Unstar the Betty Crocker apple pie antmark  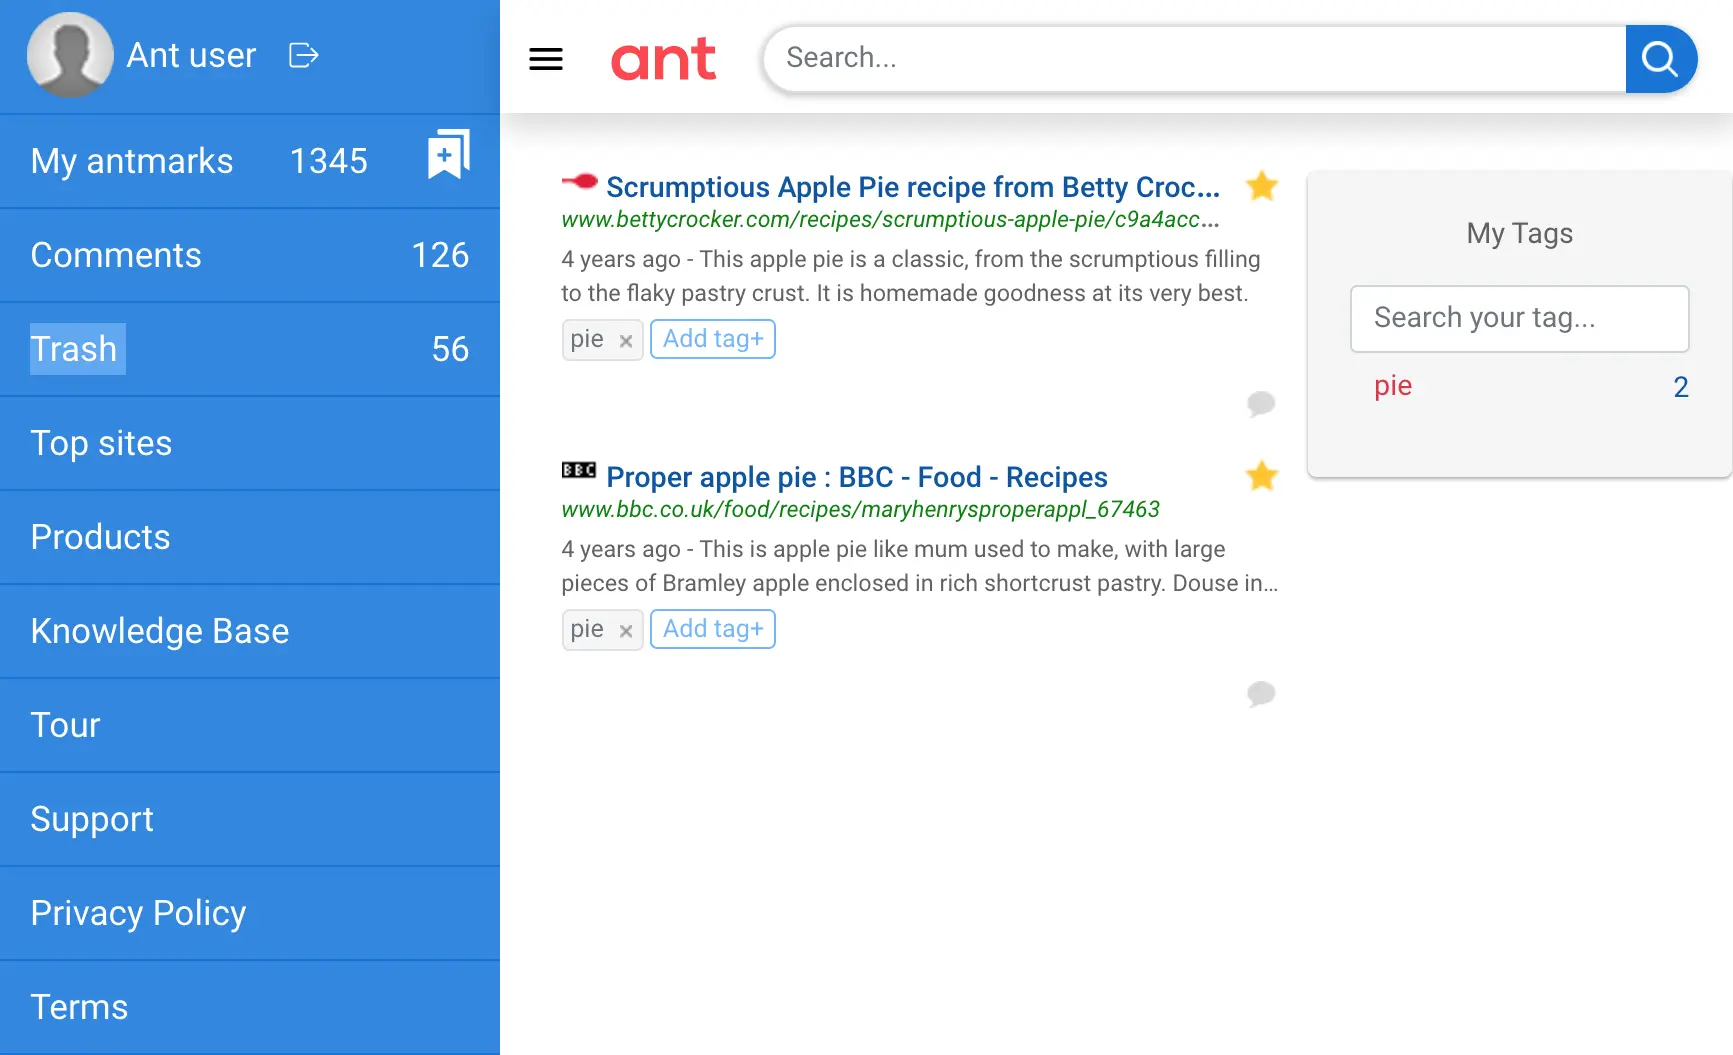pos(1261,186)
